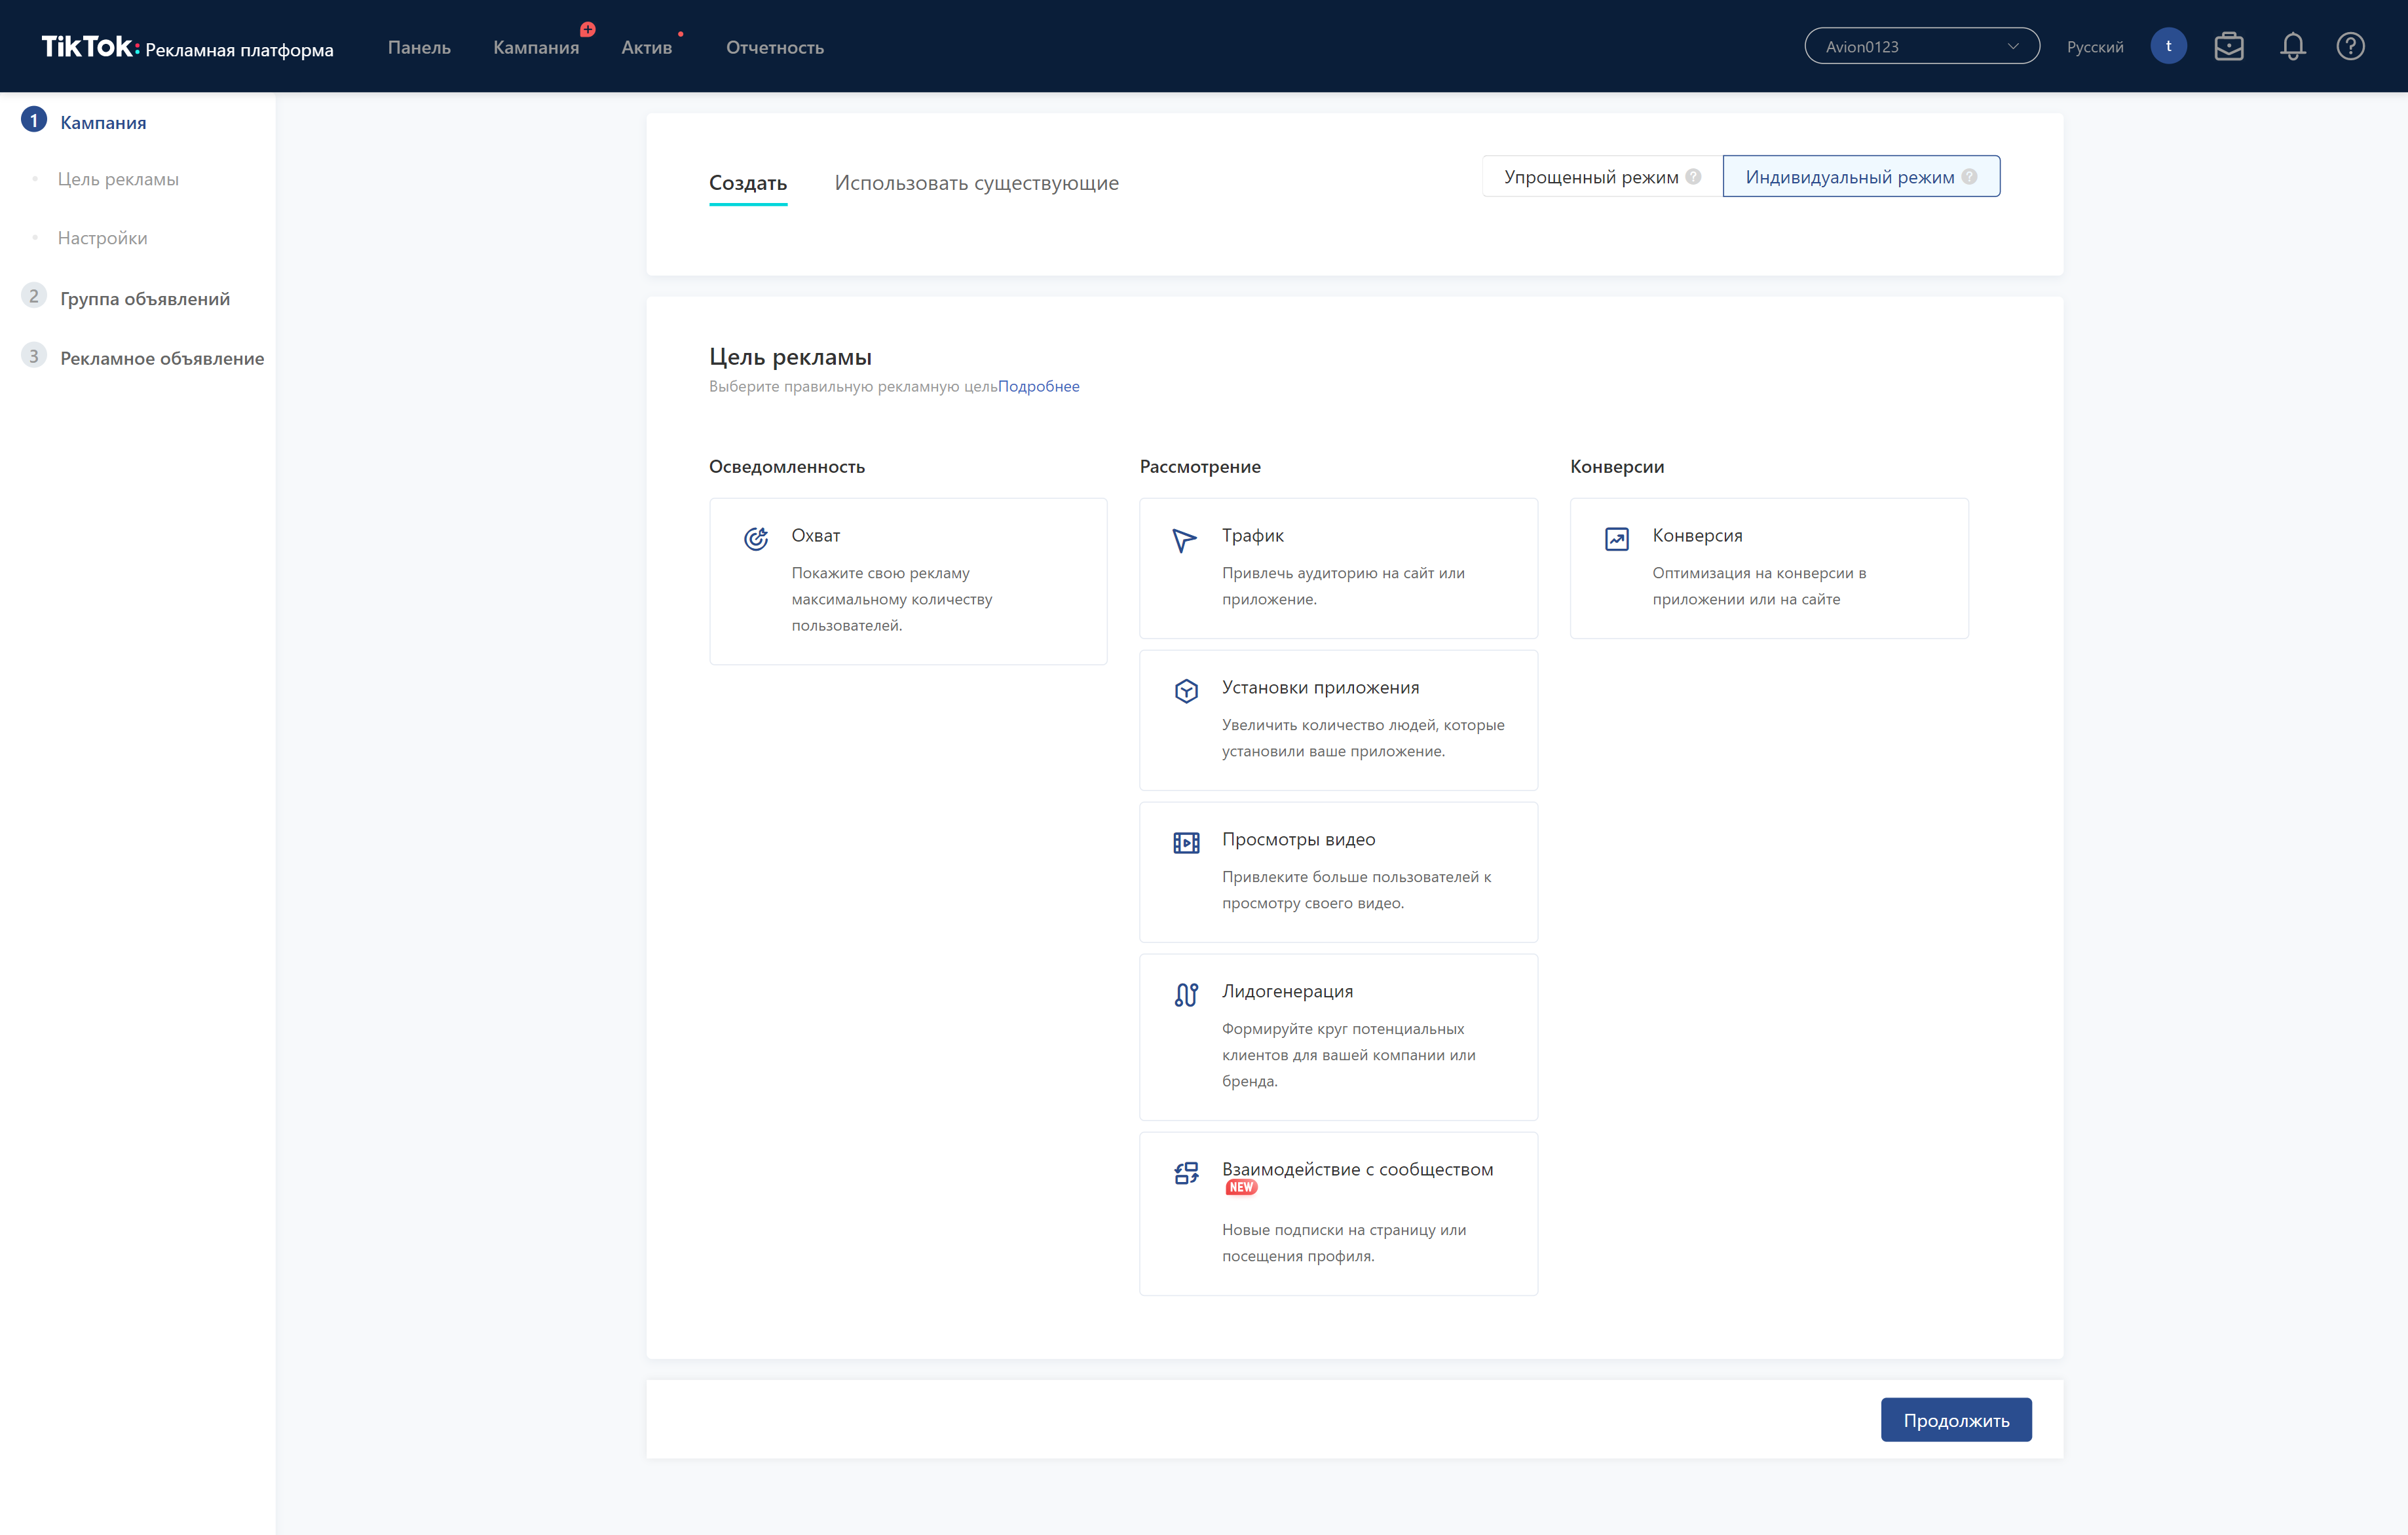
Task: Open the briefcase inbox icon
Action: coord(2228,47)
